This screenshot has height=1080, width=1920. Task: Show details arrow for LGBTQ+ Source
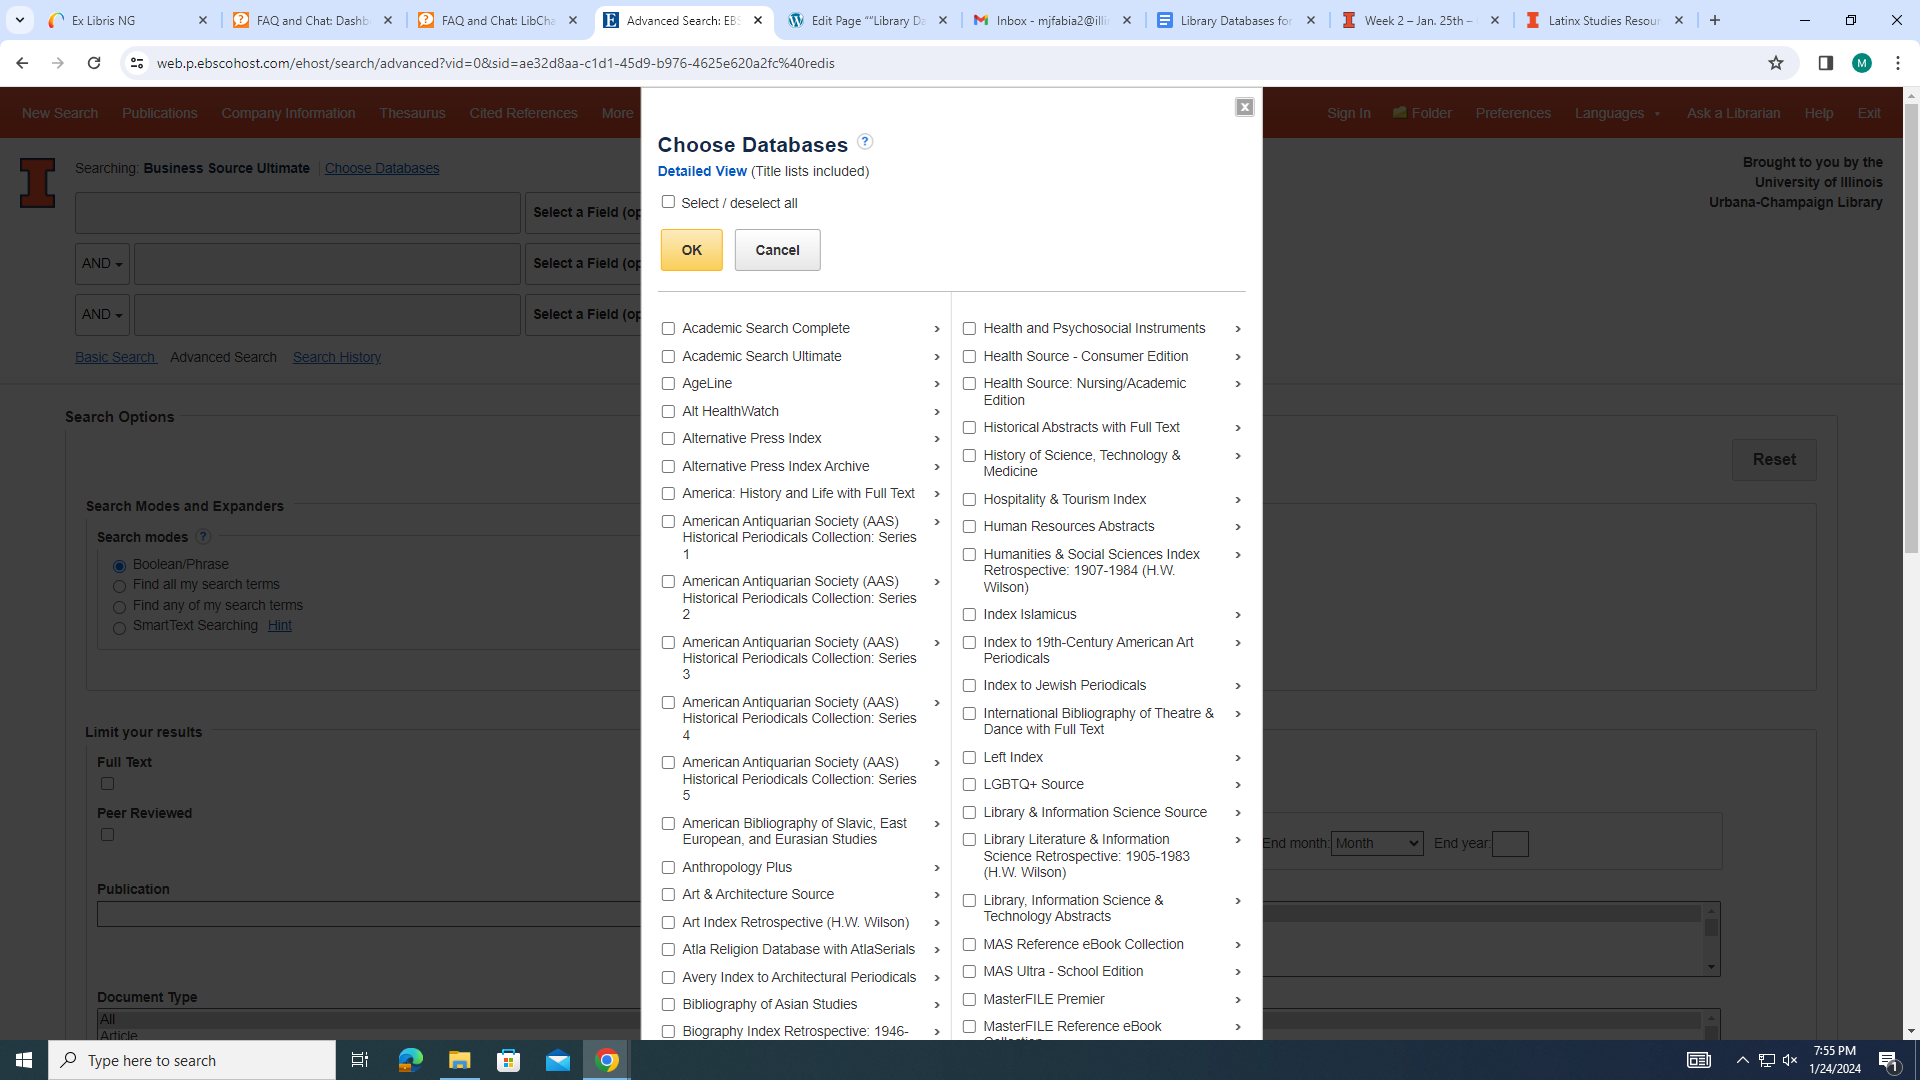(1238, 785)
